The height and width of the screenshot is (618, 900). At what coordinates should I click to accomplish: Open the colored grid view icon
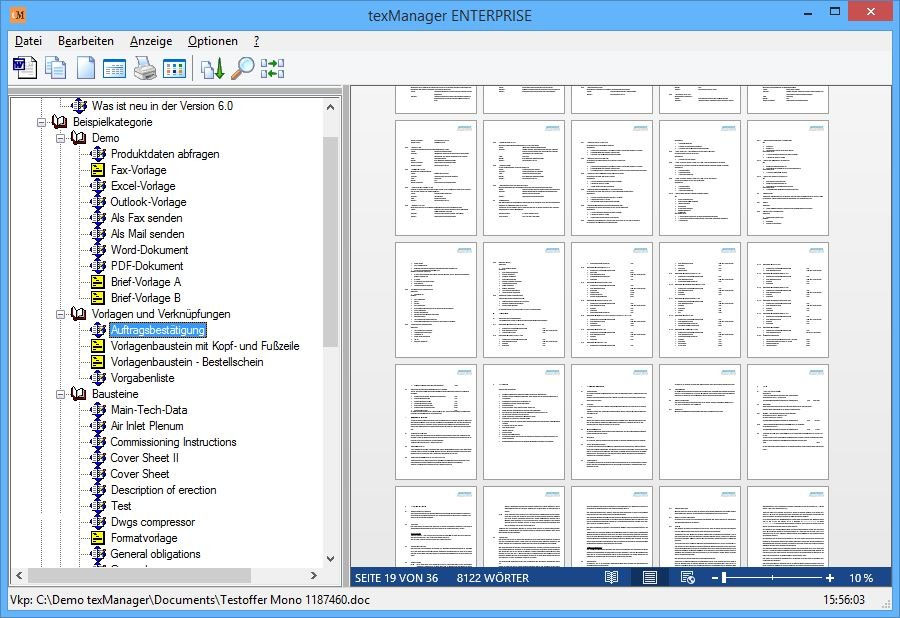tap(177, 67)
